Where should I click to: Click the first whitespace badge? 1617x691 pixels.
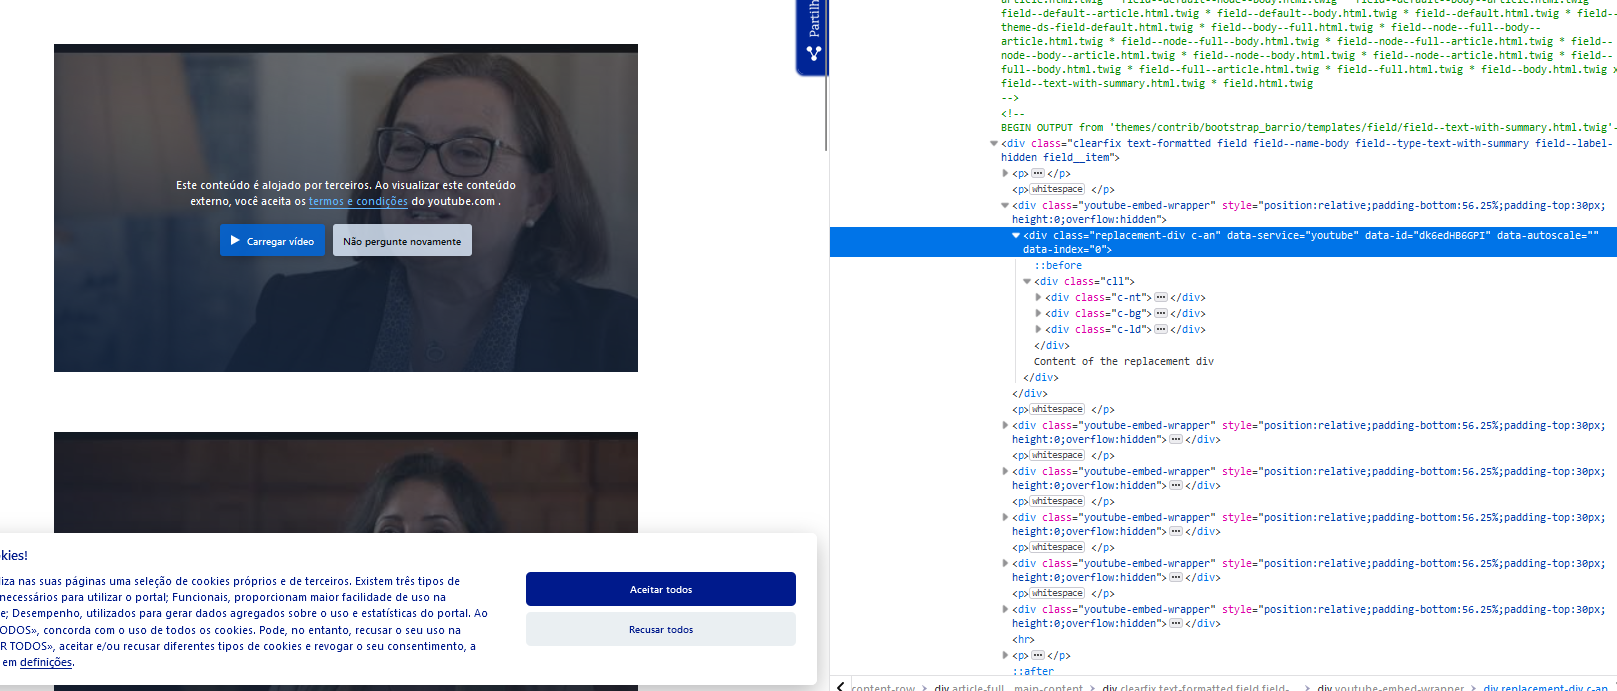(1057, 189)
